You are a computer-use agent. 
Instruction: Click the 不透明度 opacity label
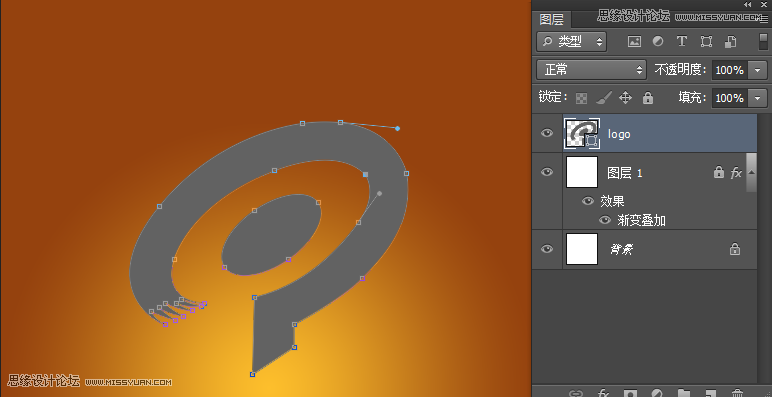tap(681, 70)
